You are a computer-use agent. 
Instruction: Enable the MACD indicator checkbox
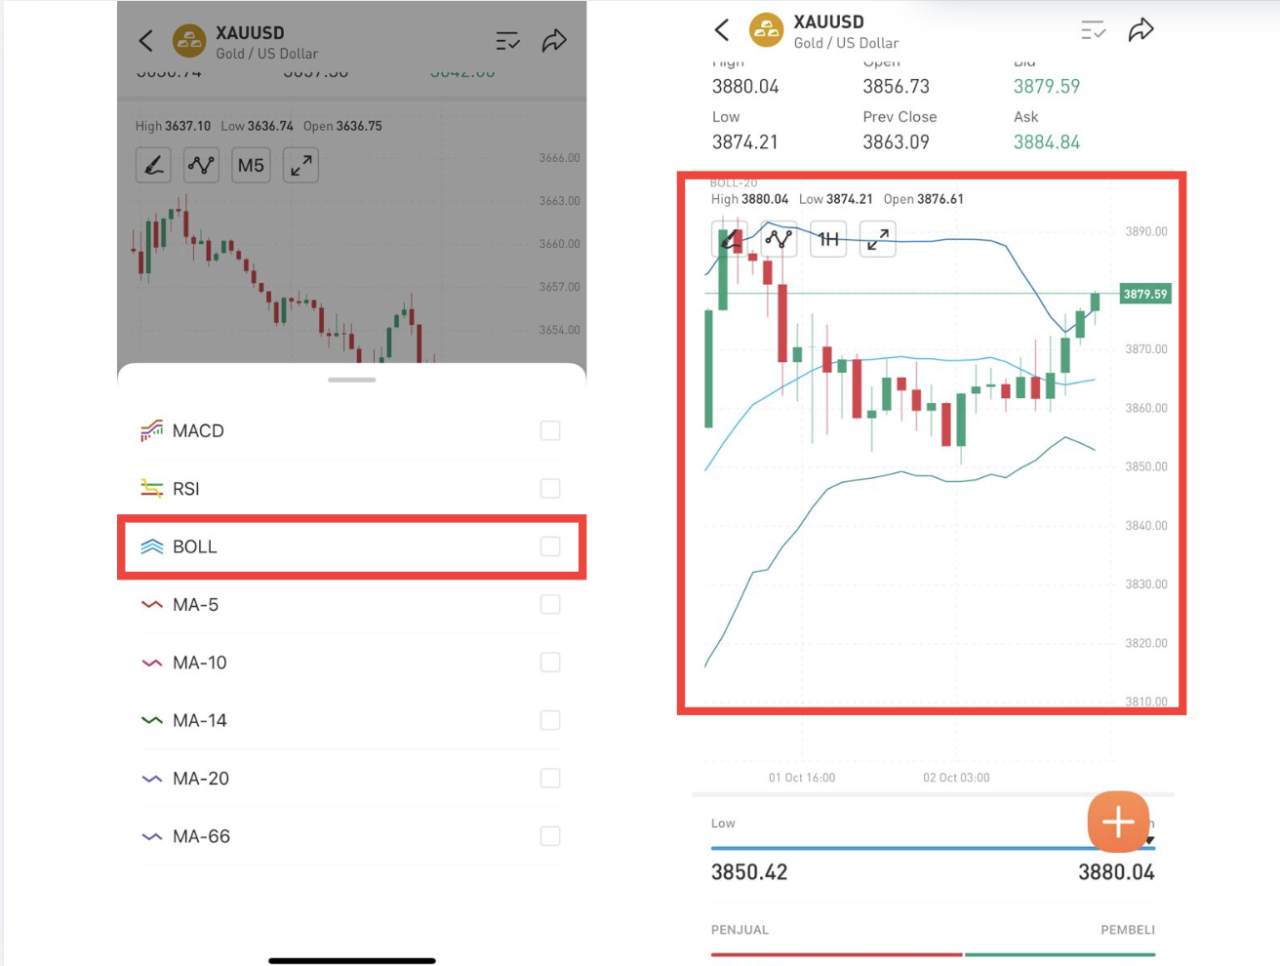tap(550, 431)
